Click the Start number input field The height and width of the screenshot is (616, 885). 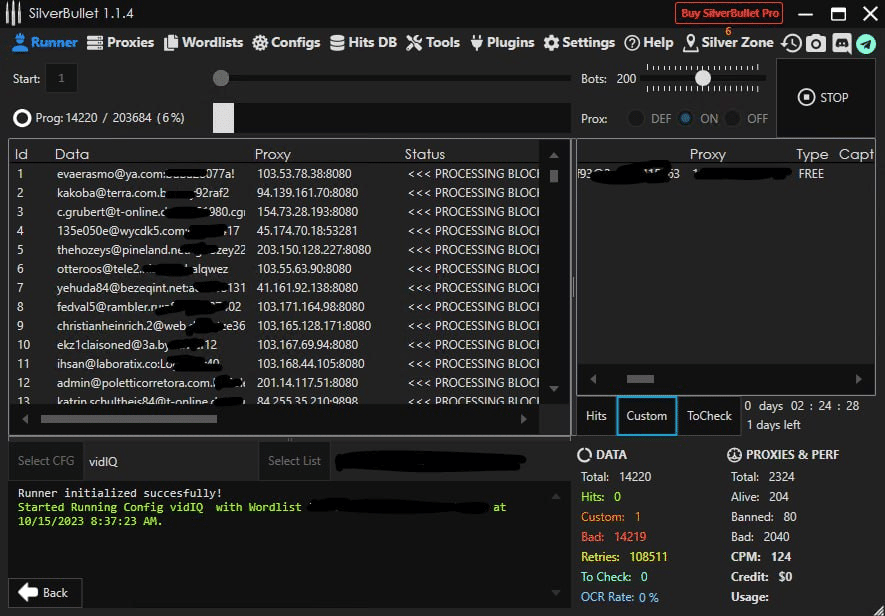(x=61, y=78)
